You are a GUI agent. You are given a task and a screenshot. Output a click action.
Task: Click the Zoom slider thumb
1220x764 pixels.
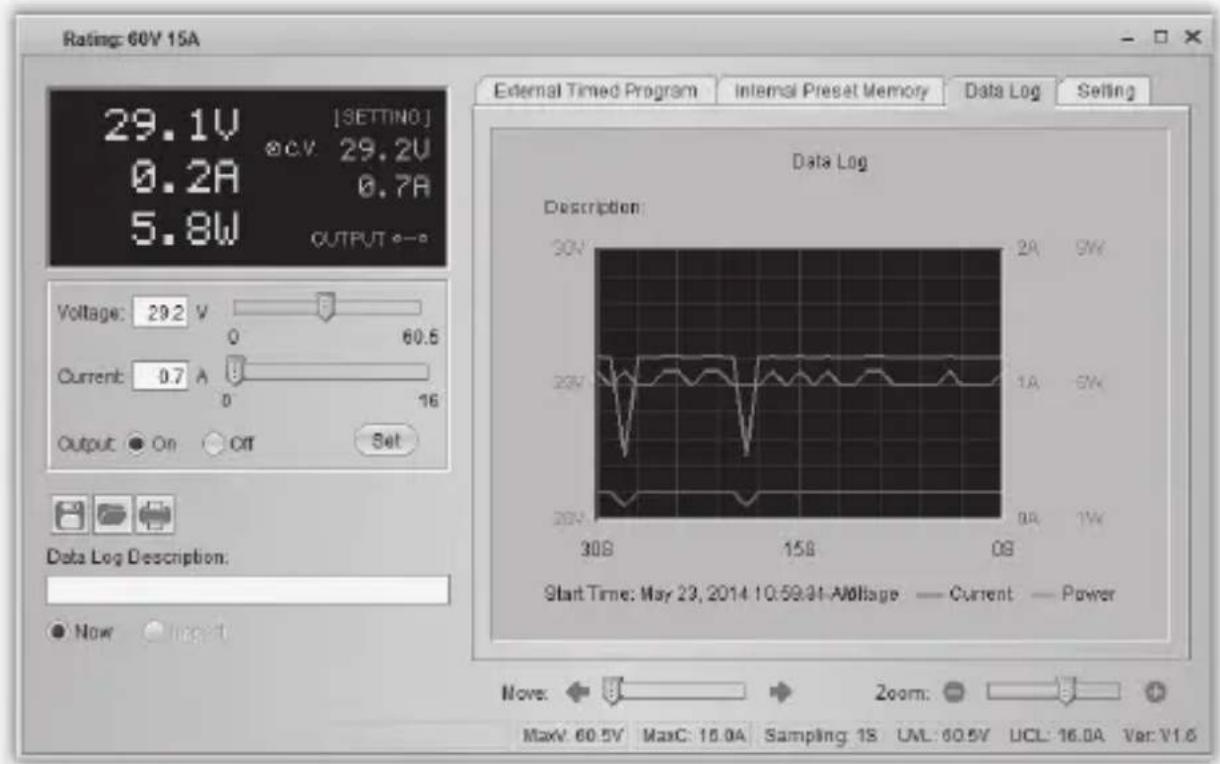tap(1067, 691)
